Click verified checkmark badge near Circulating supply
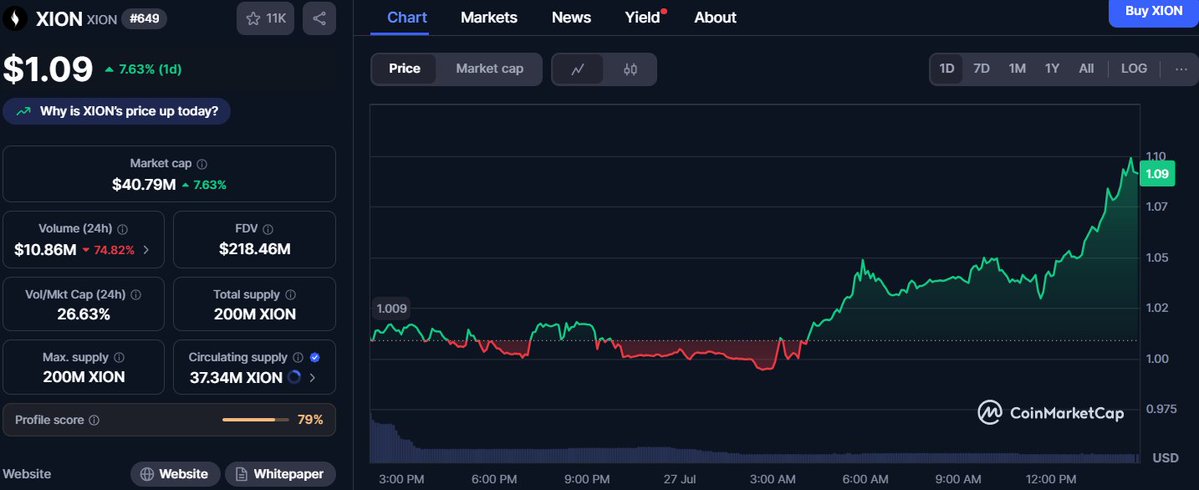Viewport: 1199px width, 490px height. tap(315, 357)
